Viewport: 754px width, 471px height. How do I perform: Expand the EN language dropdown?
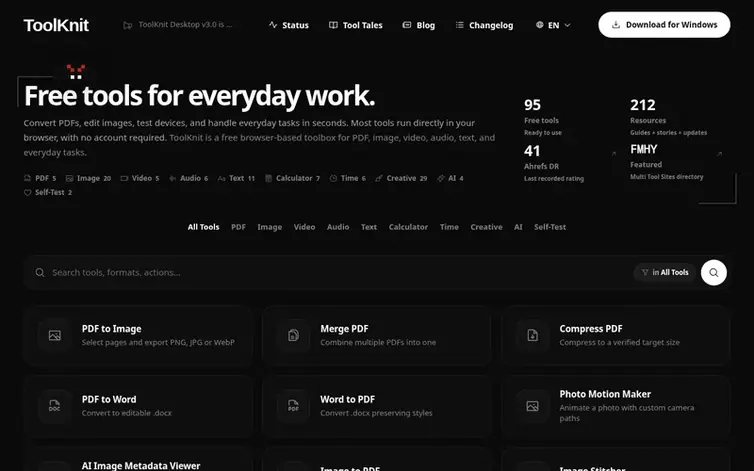pyautogui.click(x=553, y=25)
